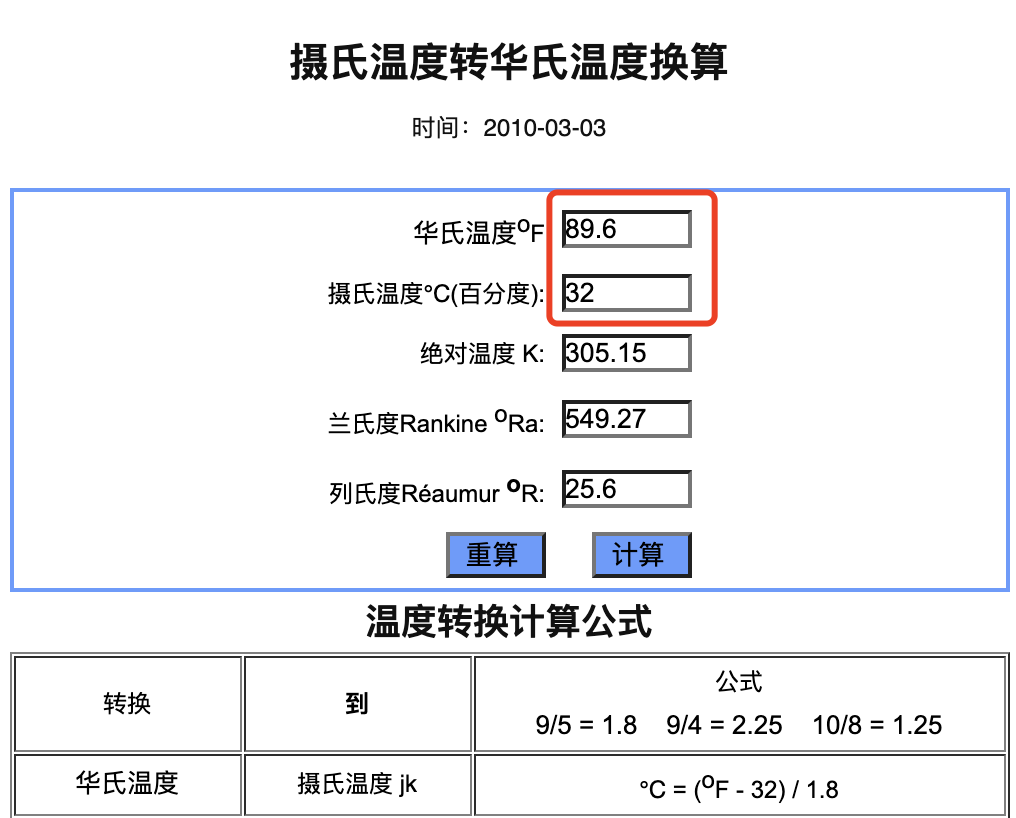Viewport: 1016px width, 818px height.
Task: Select the text 9/5 = 1.8
Action: 586,725
